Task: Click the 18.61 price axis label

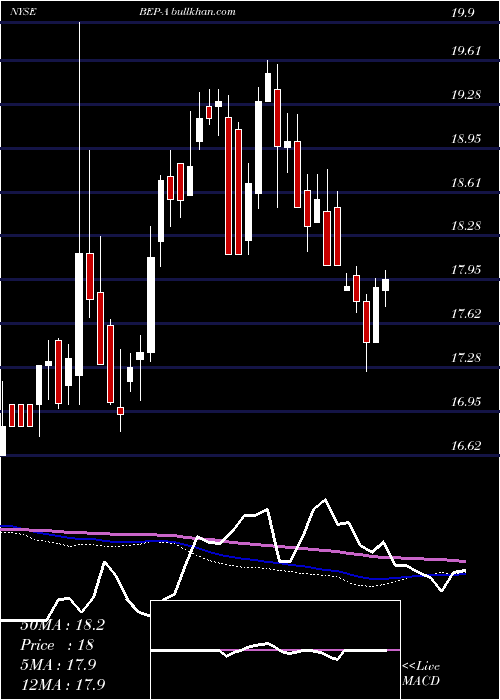Action: point(466,182)
